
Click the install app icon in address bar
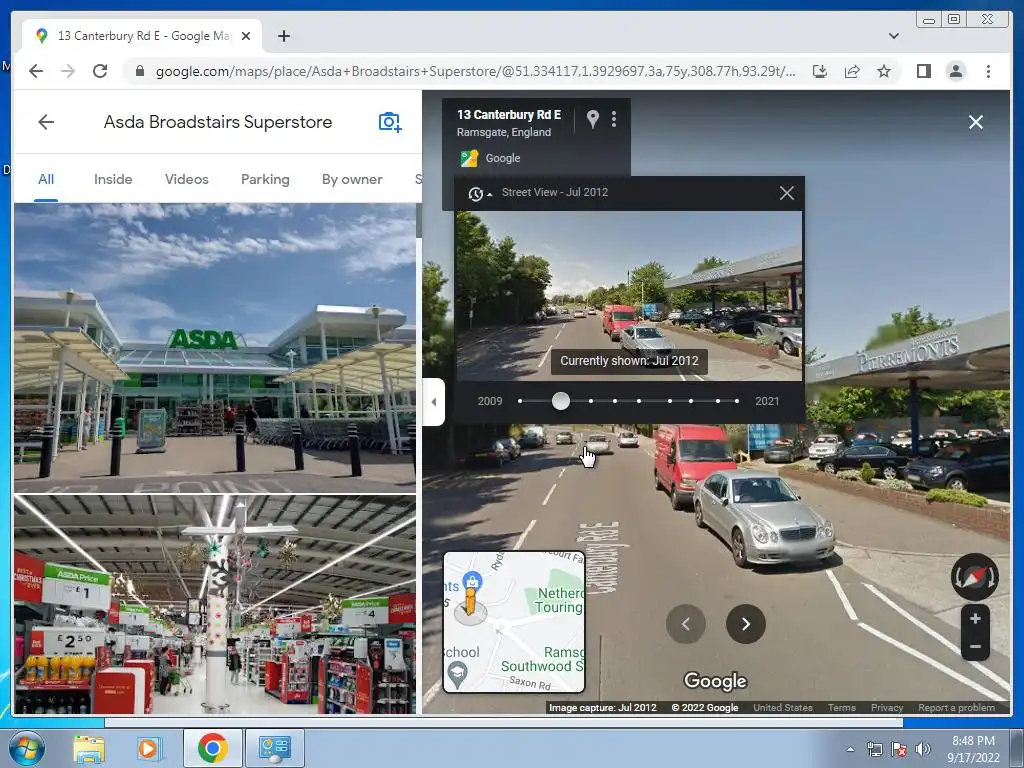pos(820,71)
